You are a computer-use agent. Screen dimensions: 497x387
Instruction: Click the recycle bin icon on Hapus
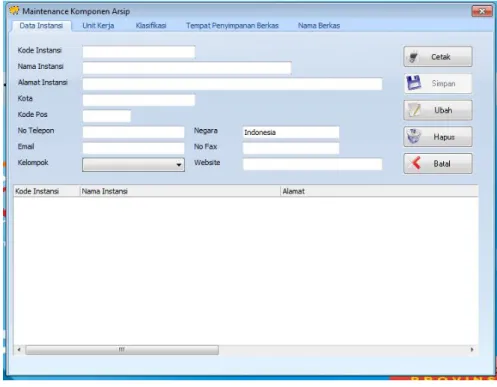point(414,136)
